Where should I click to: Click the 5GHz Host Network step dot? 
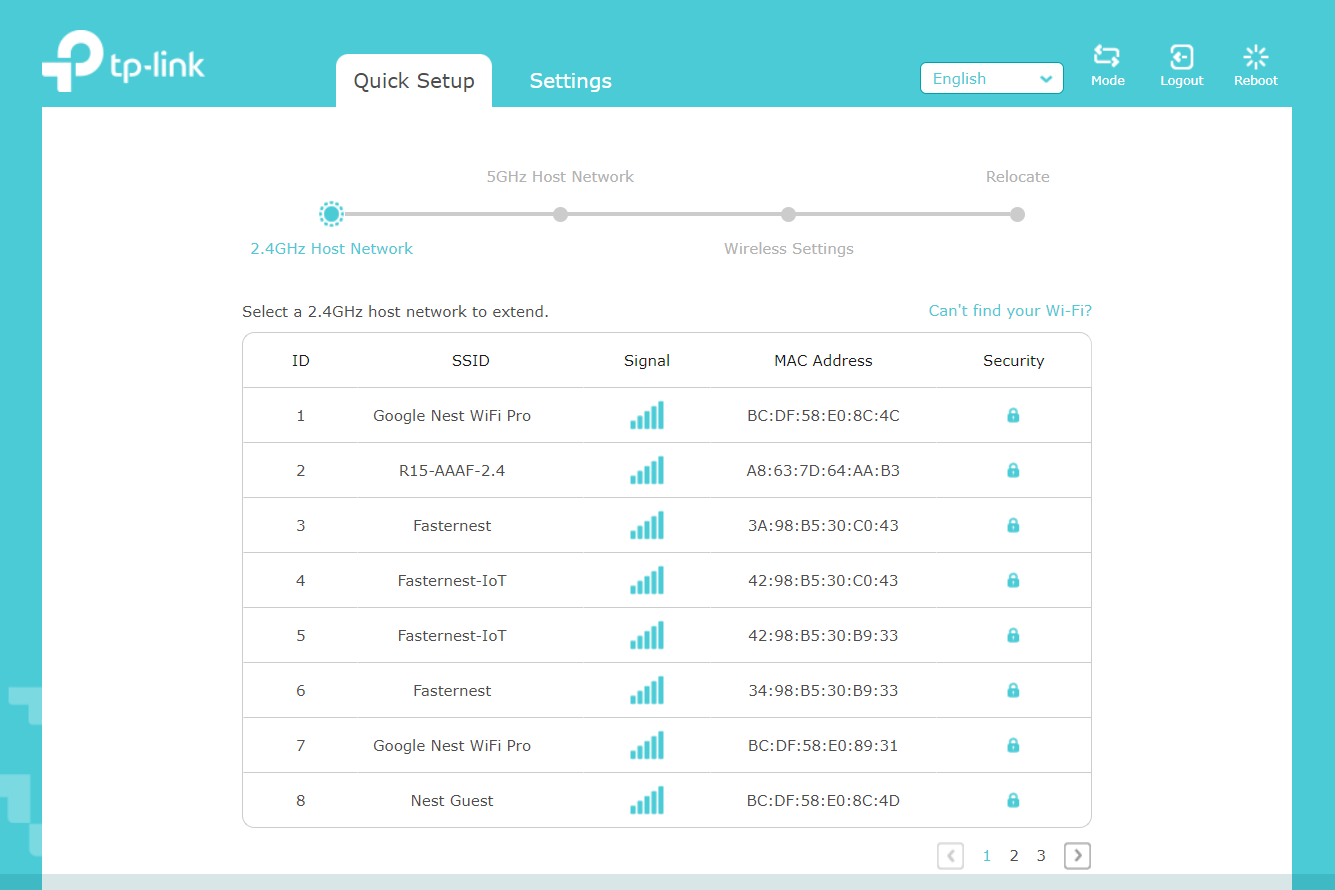[x=560, y=214]
